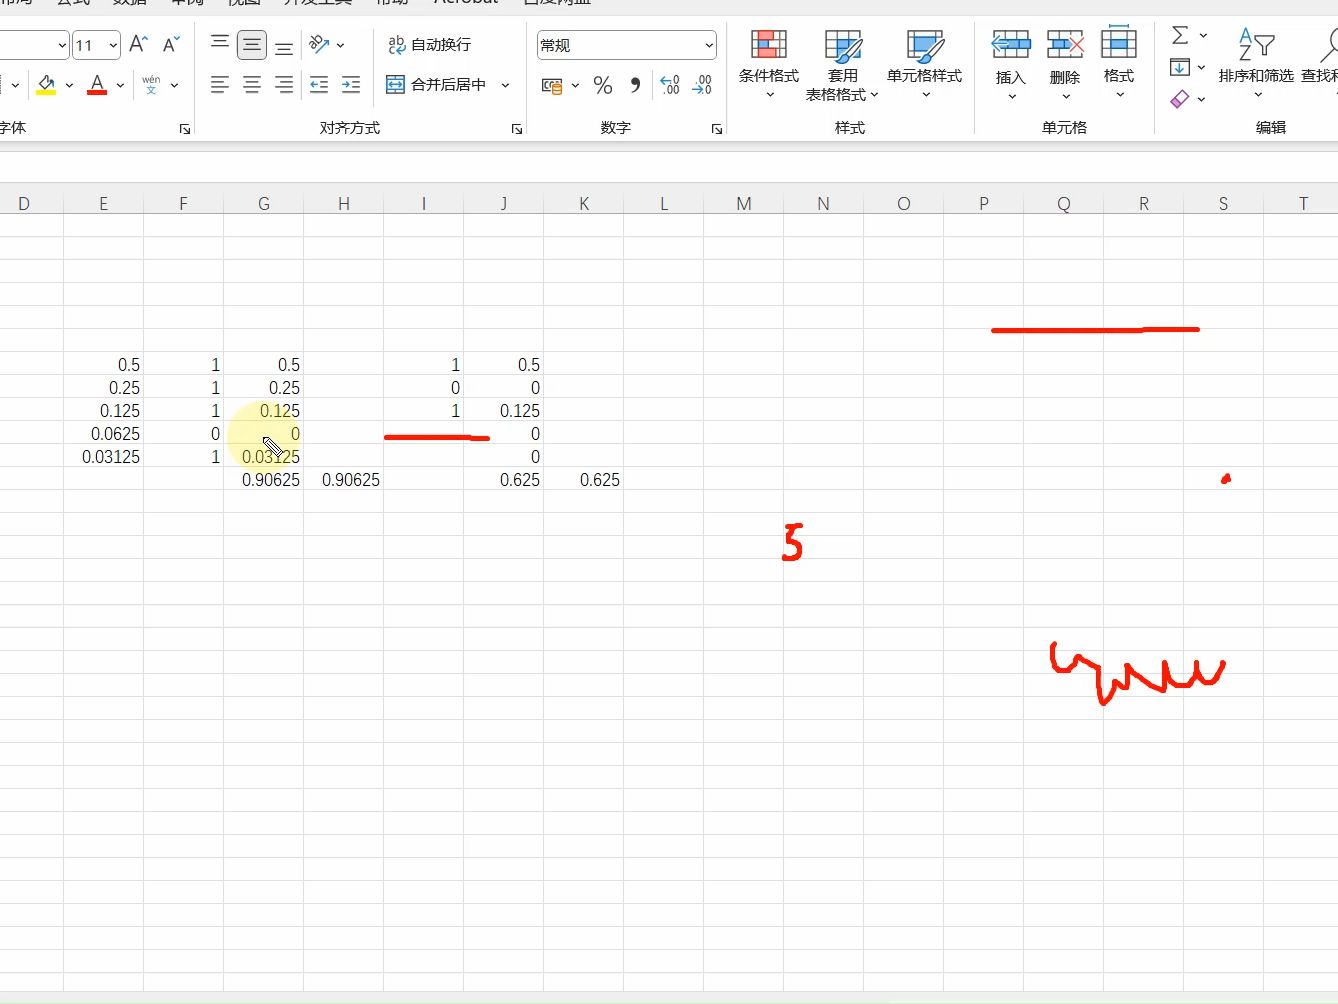This screenshot has width=1338, height=1004.
Task: Decrease indent of cell content
Action: 319,85
